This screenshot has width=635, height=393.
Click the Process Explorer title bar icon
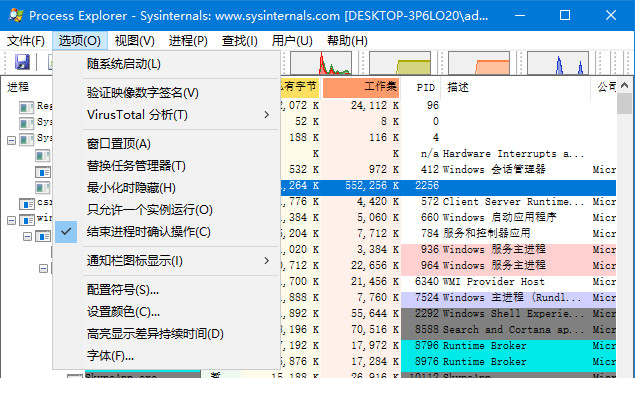pyautogui.click(x=16, y=15)
